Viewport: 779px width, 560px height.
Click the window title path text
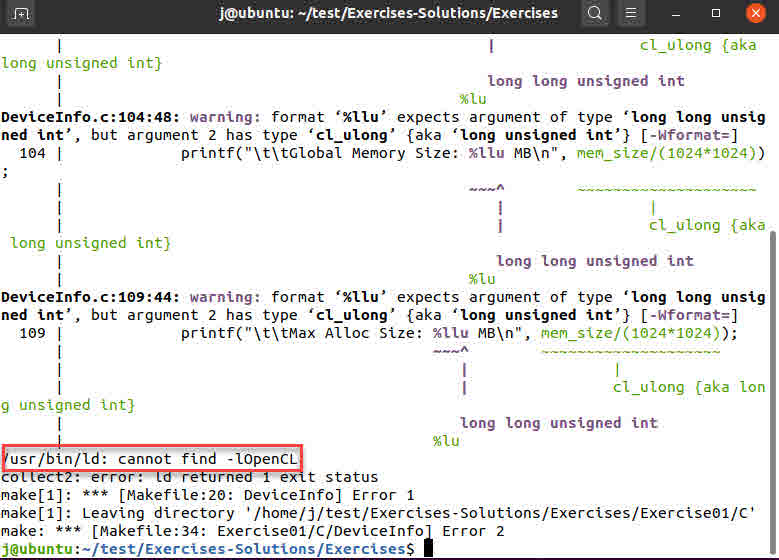pyautogui.click(x=388, y=14)
